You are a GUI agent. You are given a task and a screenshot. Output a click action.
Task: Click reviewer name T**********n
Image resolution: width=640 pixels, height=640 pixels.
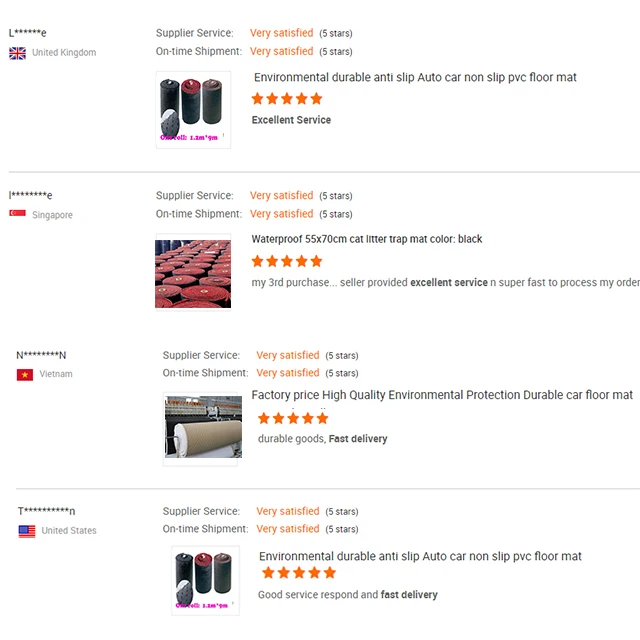46,511
